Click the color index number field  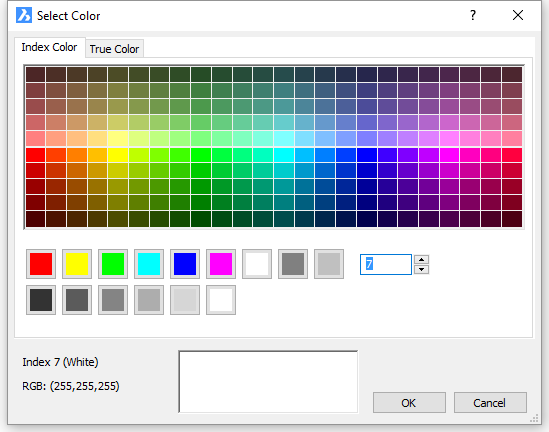tap(386, 264)
